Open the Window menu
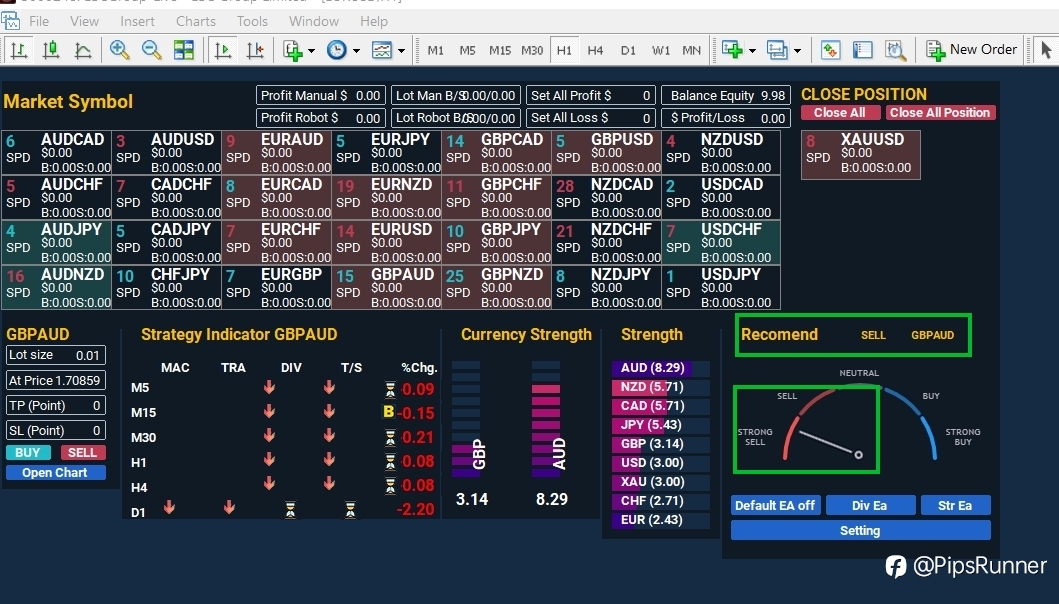This screenshot has height=604, width=1059. click(x=314, y=22)
